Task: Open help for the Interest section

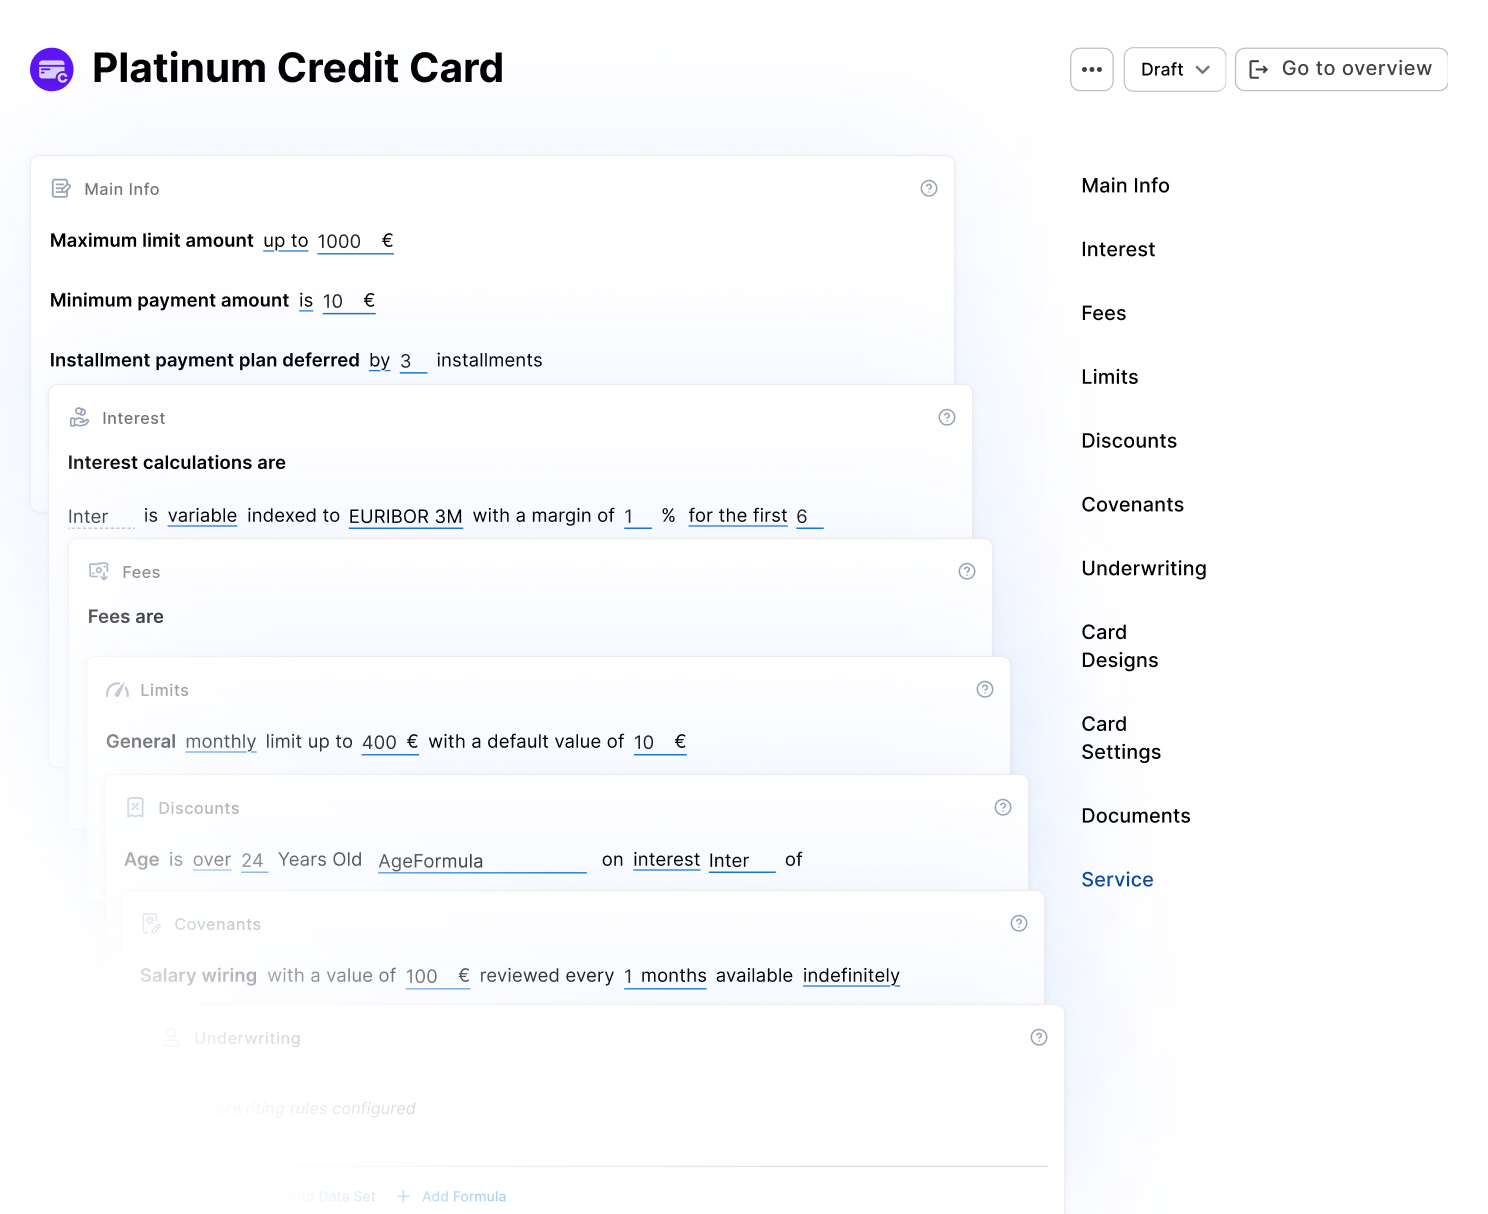Action: (x=946, y=417)
